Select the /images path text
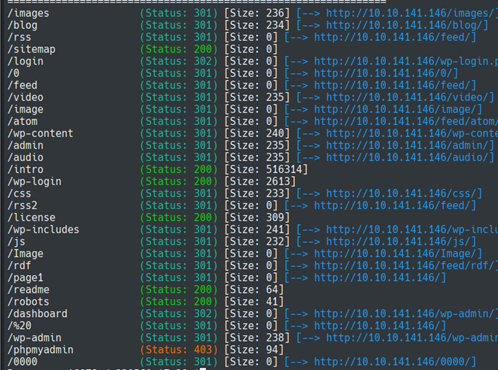This screenshot has width=498, height=370. click(x=28, y=13)
